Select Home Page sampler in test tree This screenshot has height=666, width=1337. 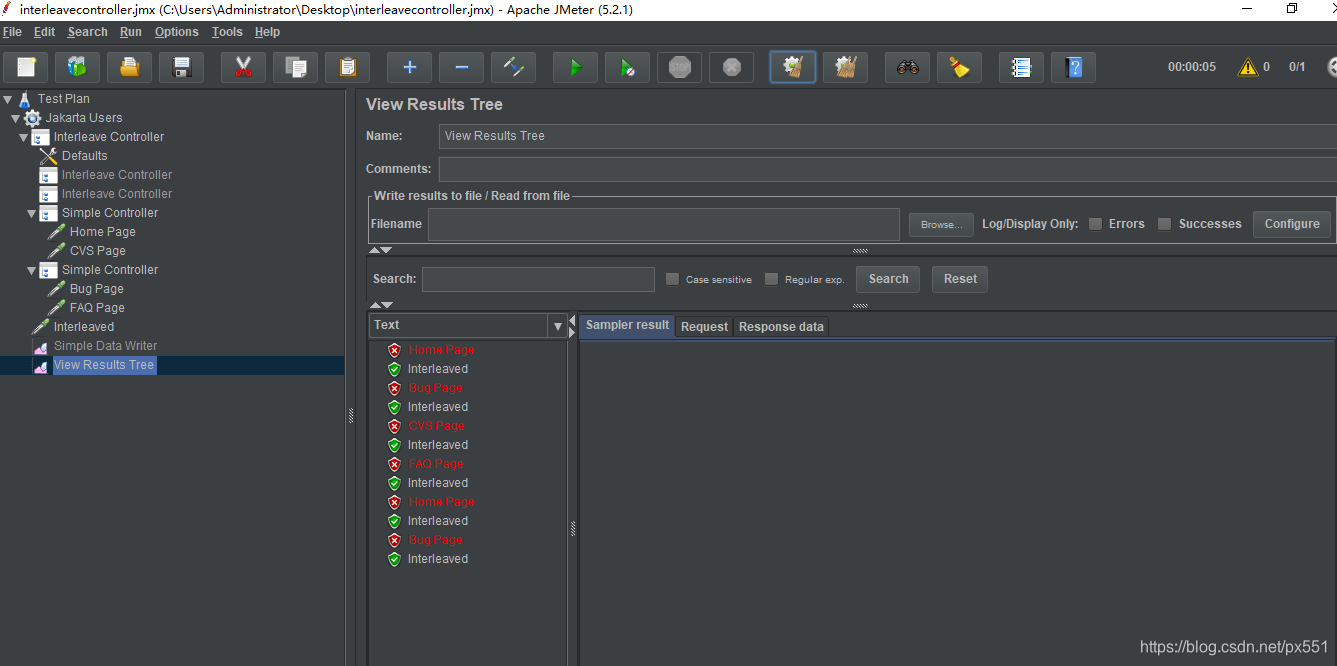(x=102, y=232)
